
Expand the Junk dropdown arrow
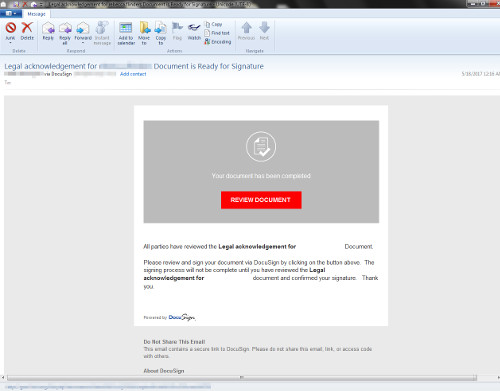tap(10, 43)
